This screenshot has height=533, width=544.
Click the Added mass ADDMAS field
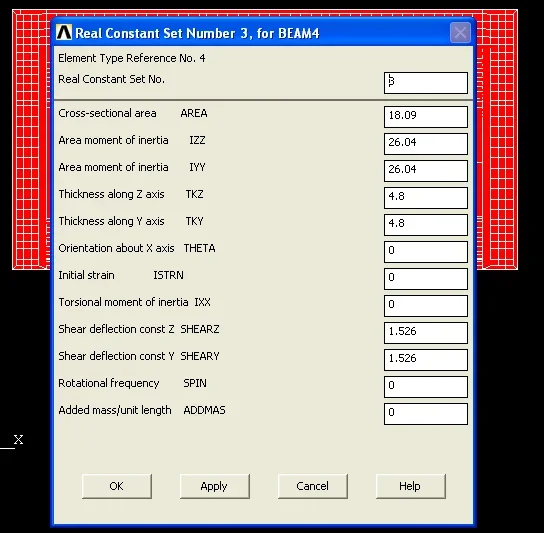tap(426, 414)
